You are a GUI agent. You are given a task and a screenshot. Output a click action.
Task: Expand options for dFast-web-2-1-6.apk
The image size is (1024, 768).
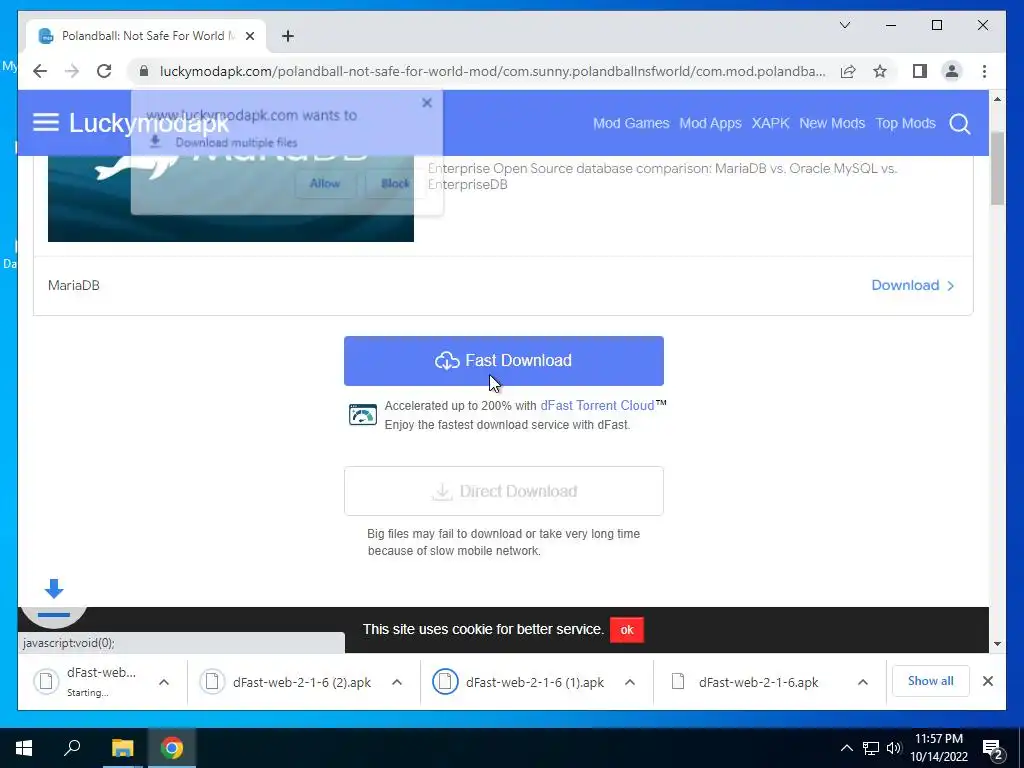[x=862, y=682]
